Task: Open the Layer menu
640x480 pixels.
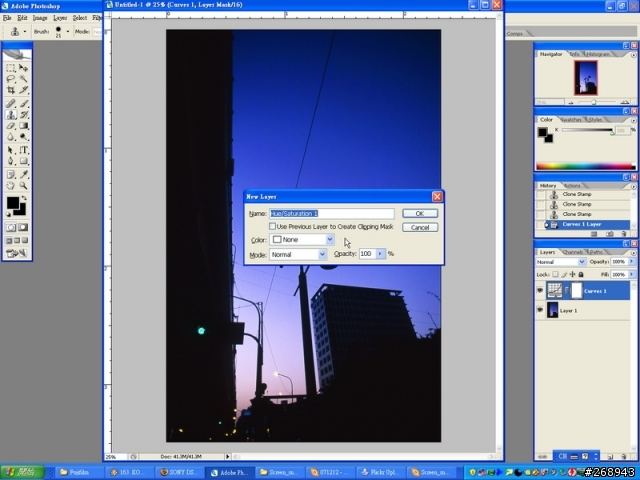Action: click(60, 18)
